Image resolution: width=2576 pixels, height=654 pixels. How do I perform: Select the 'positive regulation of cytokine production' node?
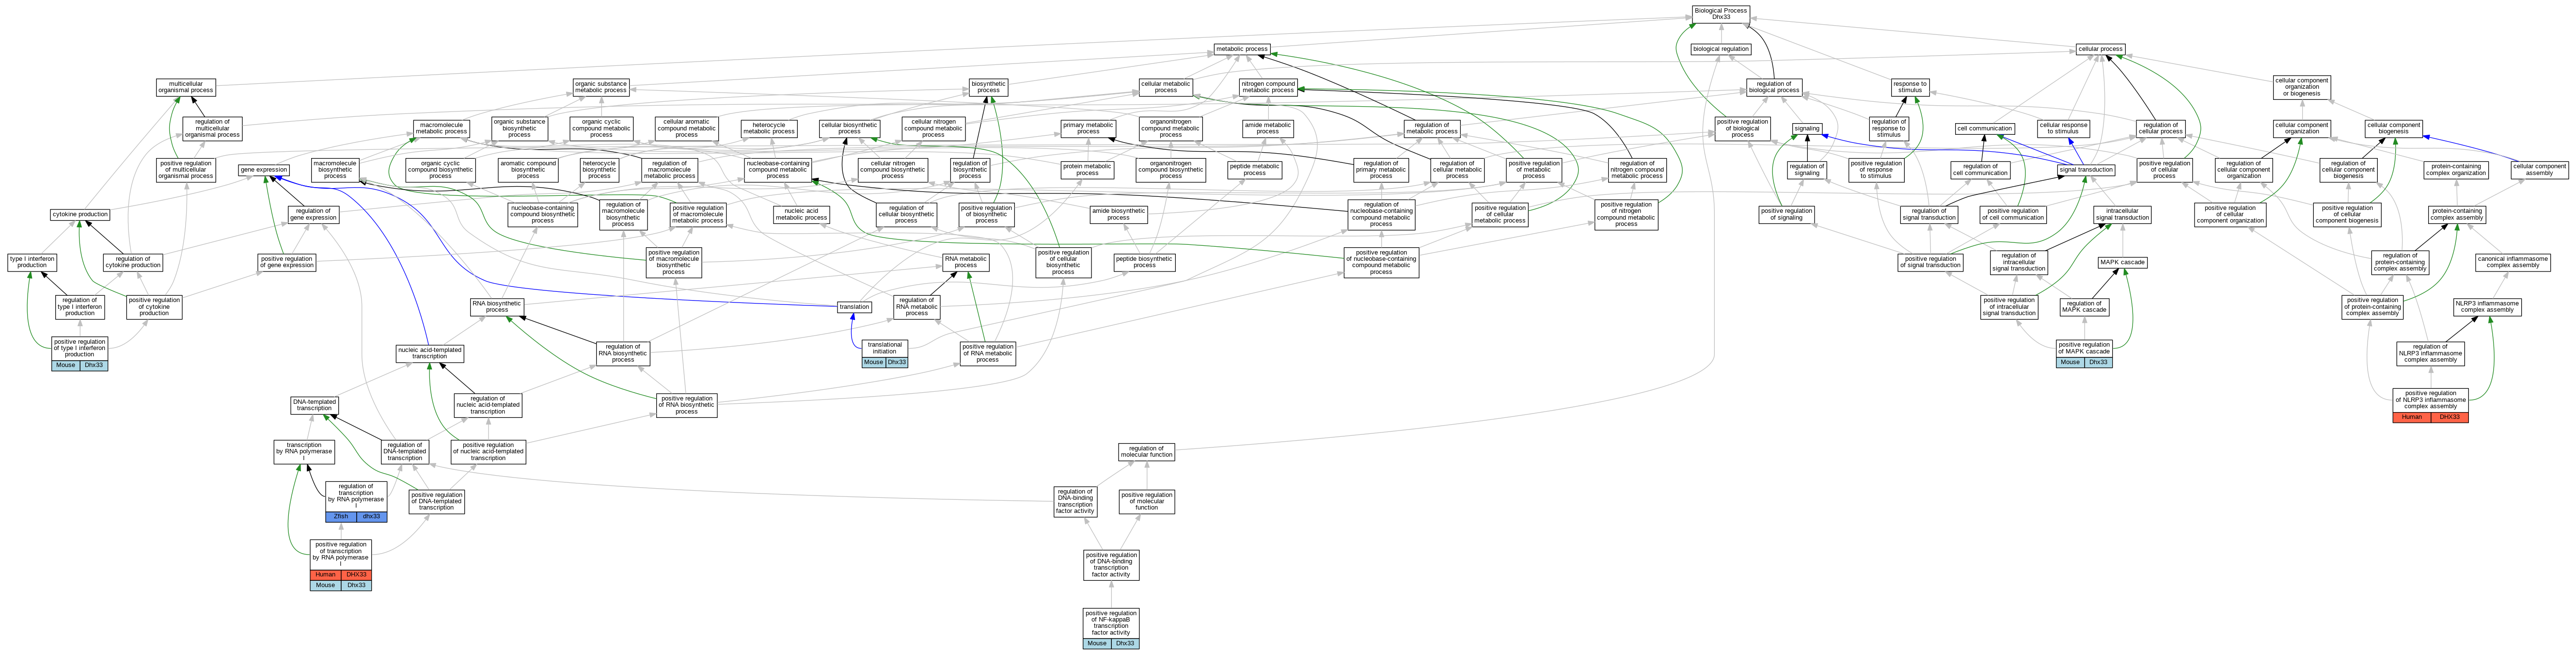coord(154,306)
